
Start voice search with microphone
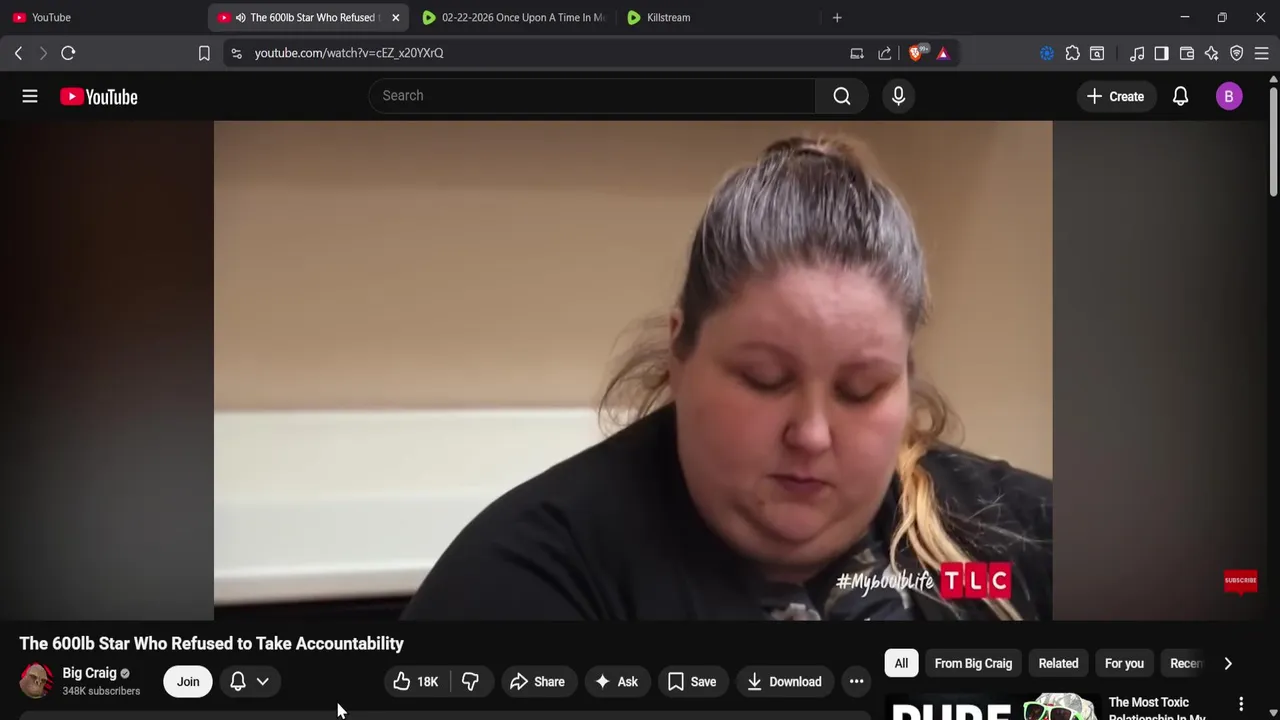(898, 96)
